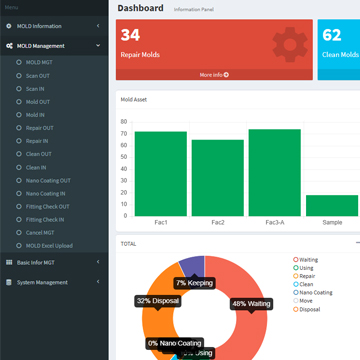The width and height of the screenshot is (360, 360).
Task: Click the arrow icon next to More info
Action: pos(226,75)
